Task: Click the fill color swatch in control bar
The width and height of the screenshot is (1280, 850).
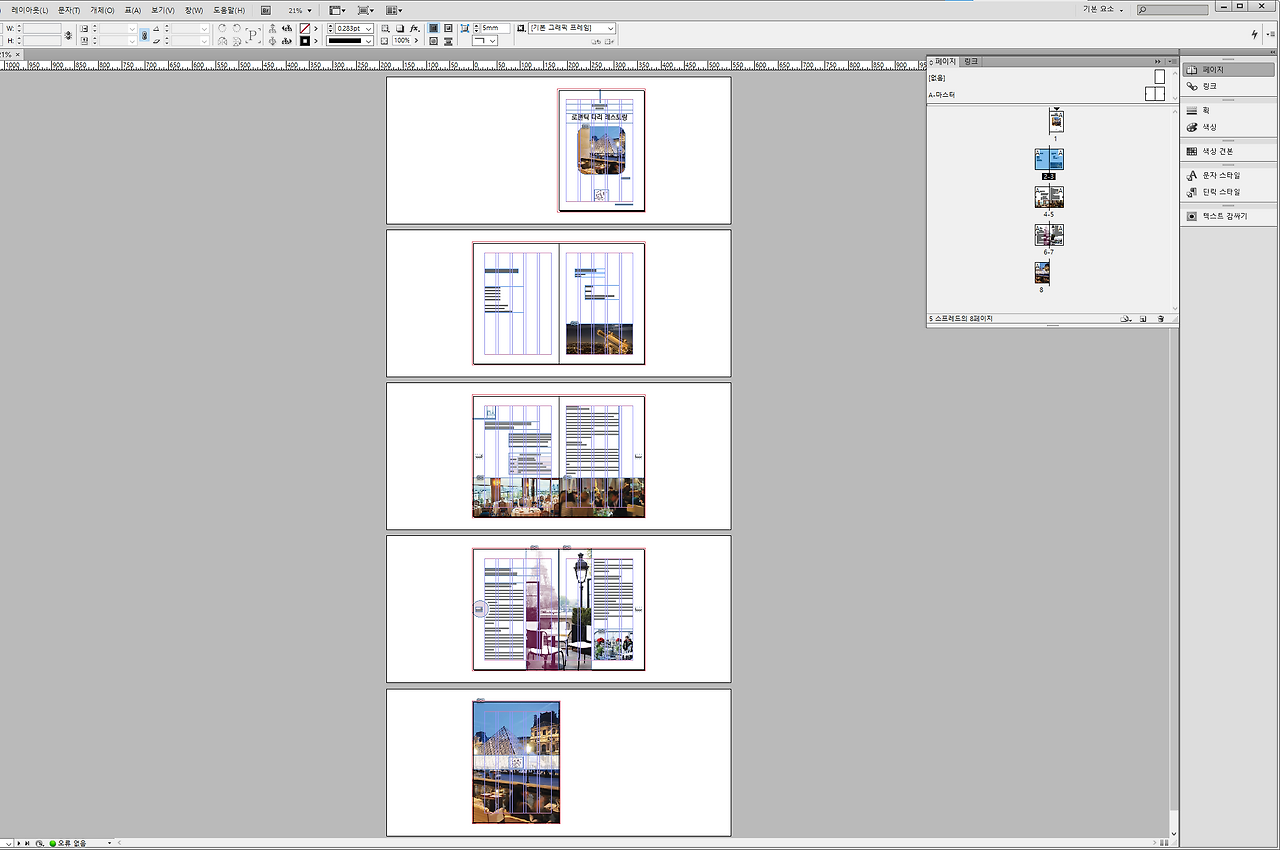Action: pos(305,29)
